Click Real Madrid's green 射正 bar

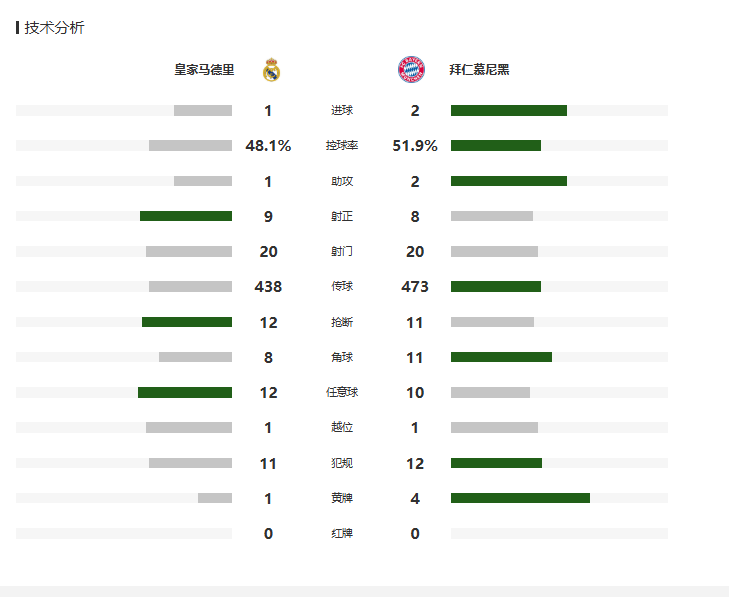click(x=186, y=216)
